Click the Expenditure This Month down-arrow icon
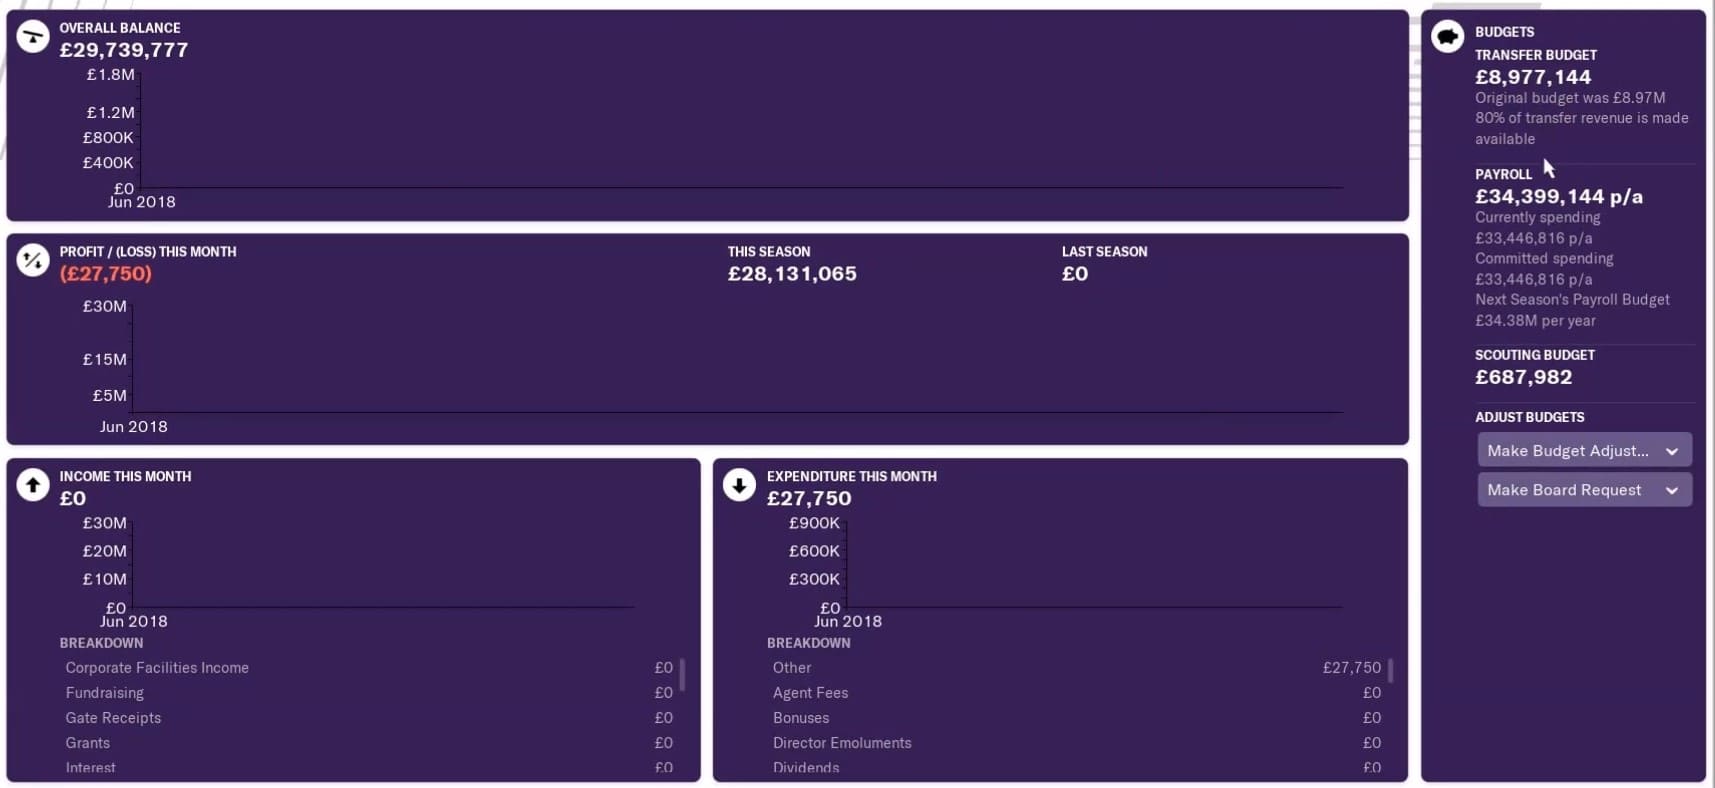The height and width of the screenshot is (788, 1715). pos(739,486)
